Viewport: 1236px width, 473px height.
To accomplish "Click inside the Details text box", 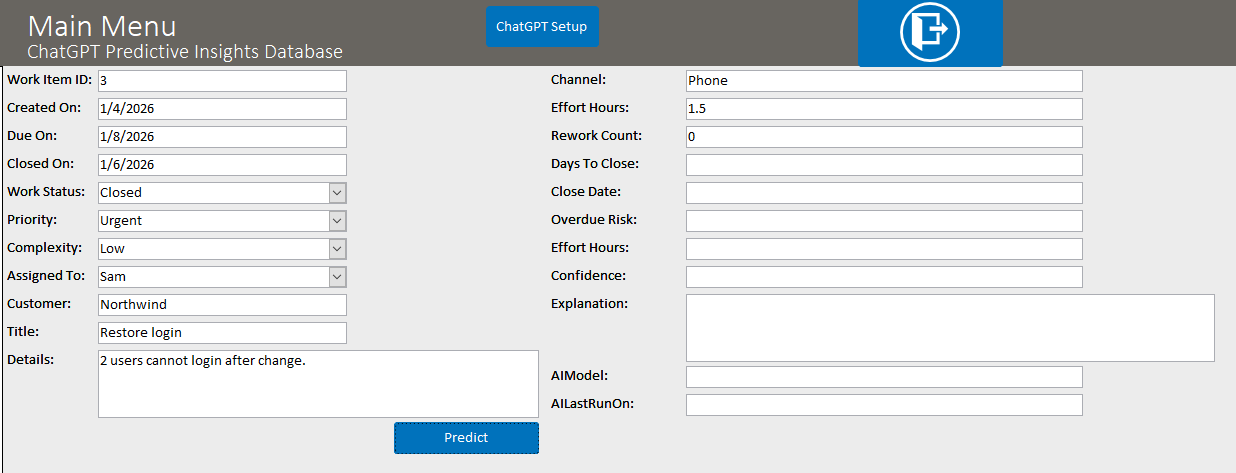I will point(318,384).
